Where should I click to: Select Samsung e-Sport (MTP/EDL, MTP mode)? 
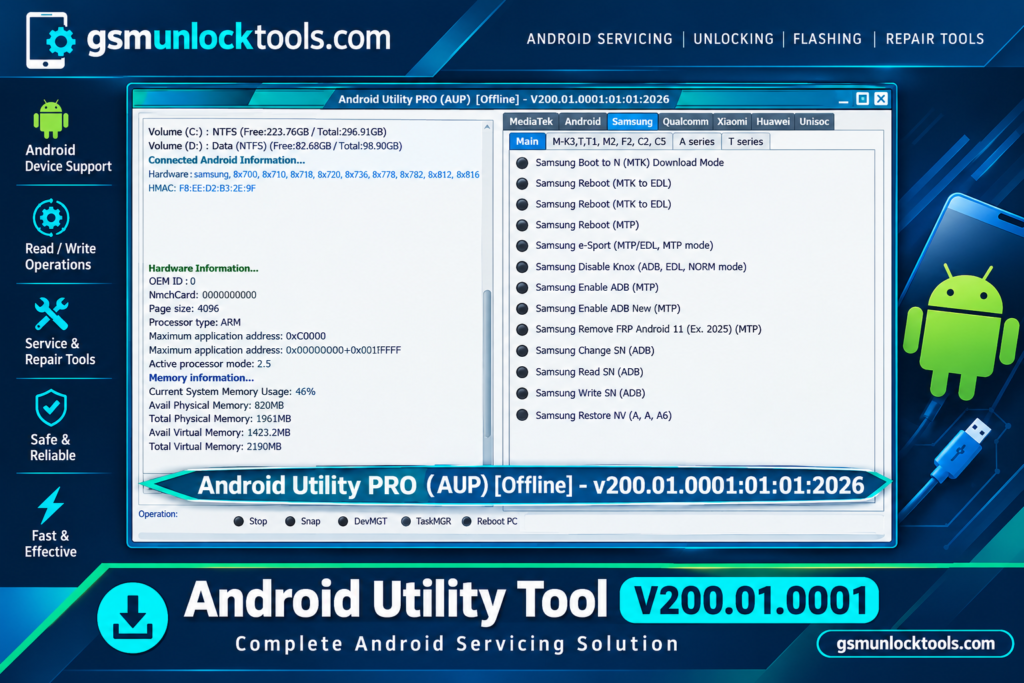615,246
